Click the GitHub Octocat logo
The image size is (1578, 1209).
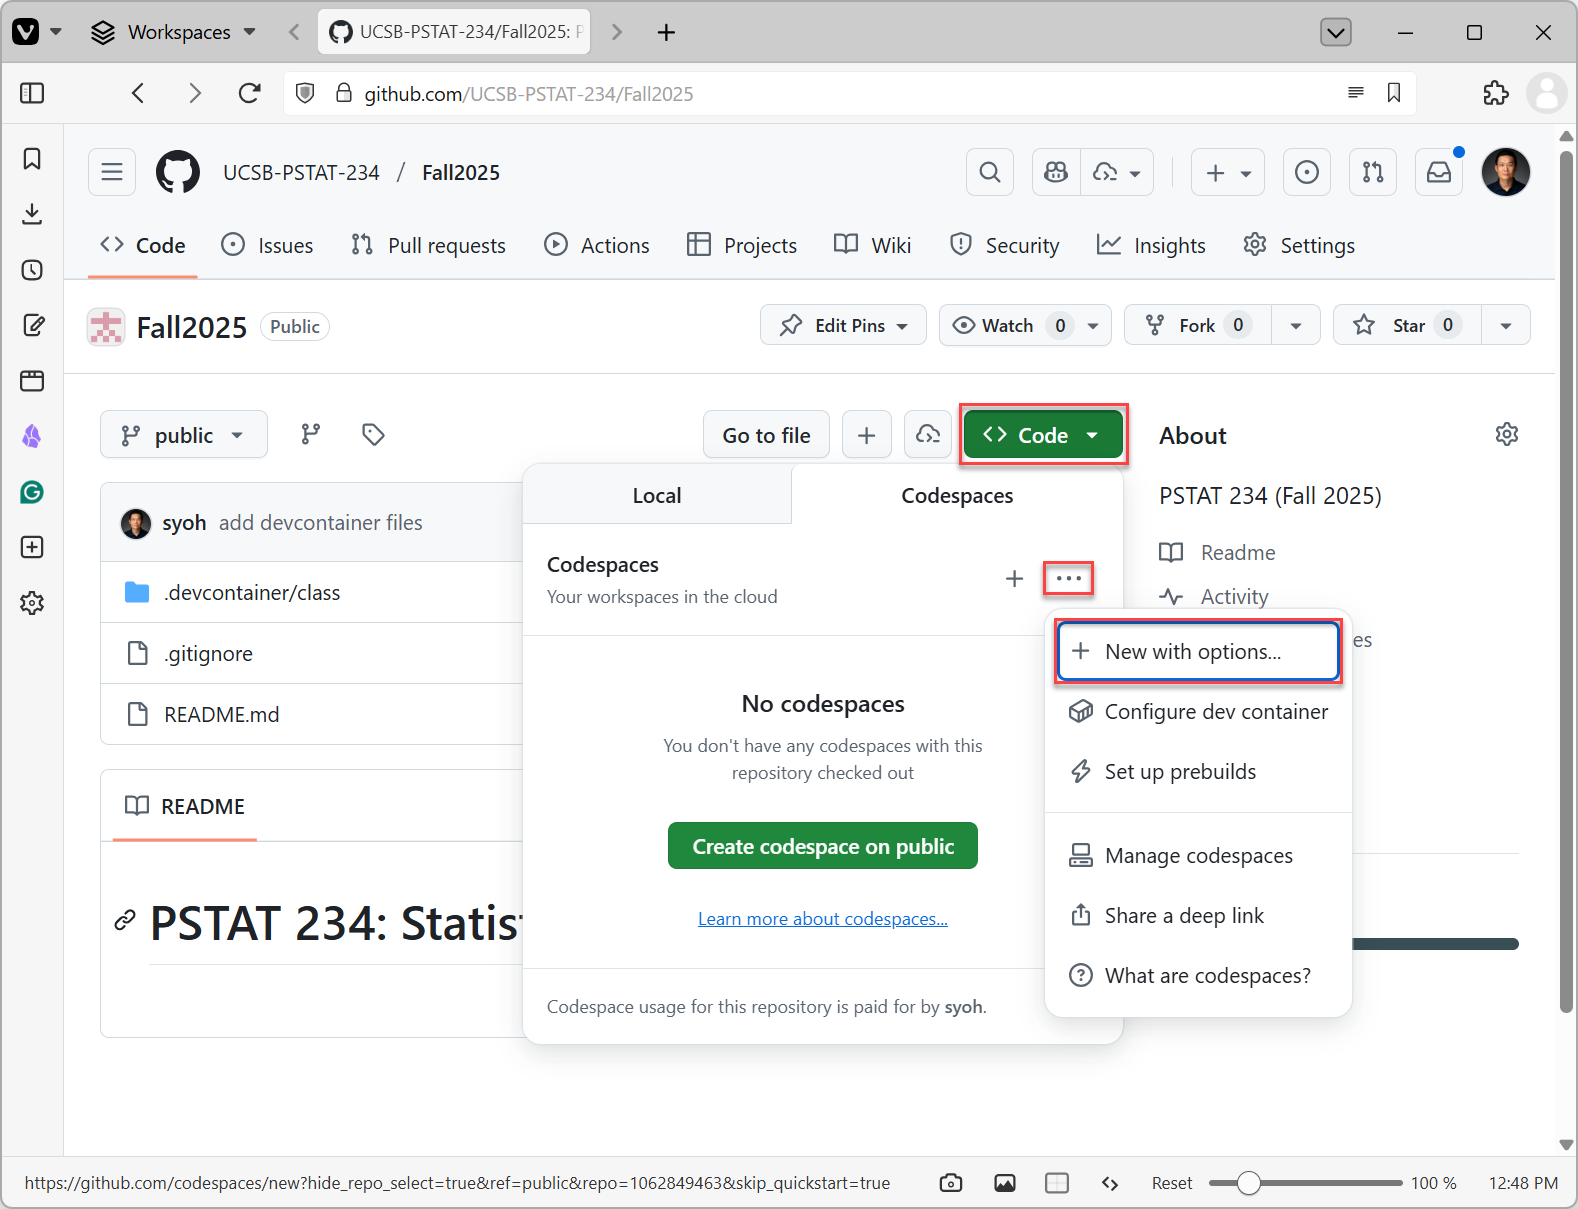click(178, 172)
